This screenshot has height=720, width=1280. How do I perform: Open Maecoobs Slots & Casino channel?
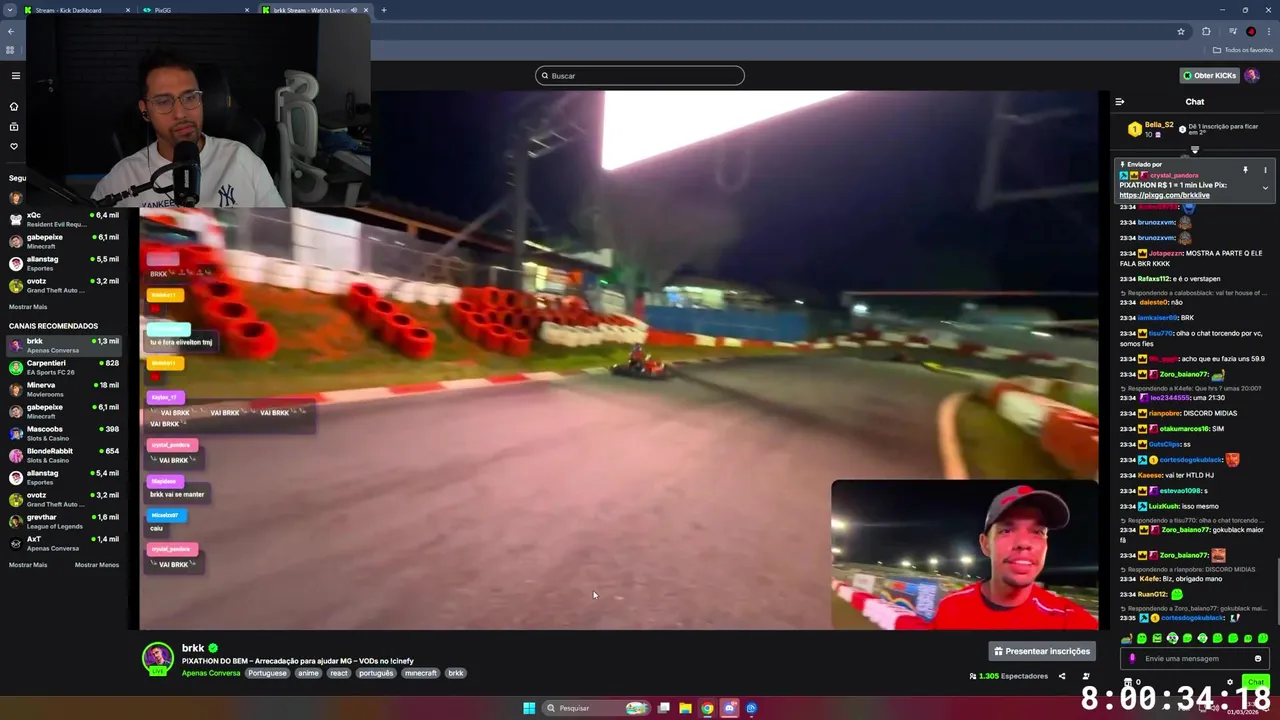[64, 433]
